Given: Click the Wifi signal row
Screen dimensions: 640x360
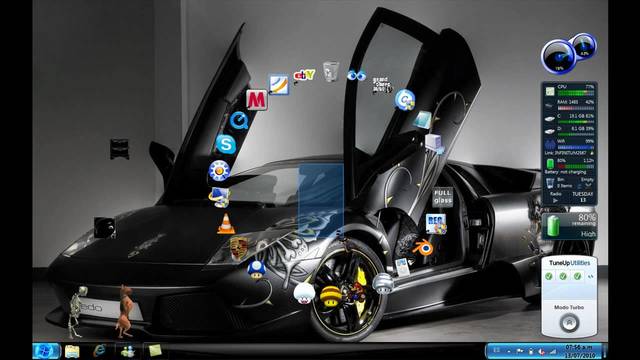Looking at the screenshot, I should [569, 144].
